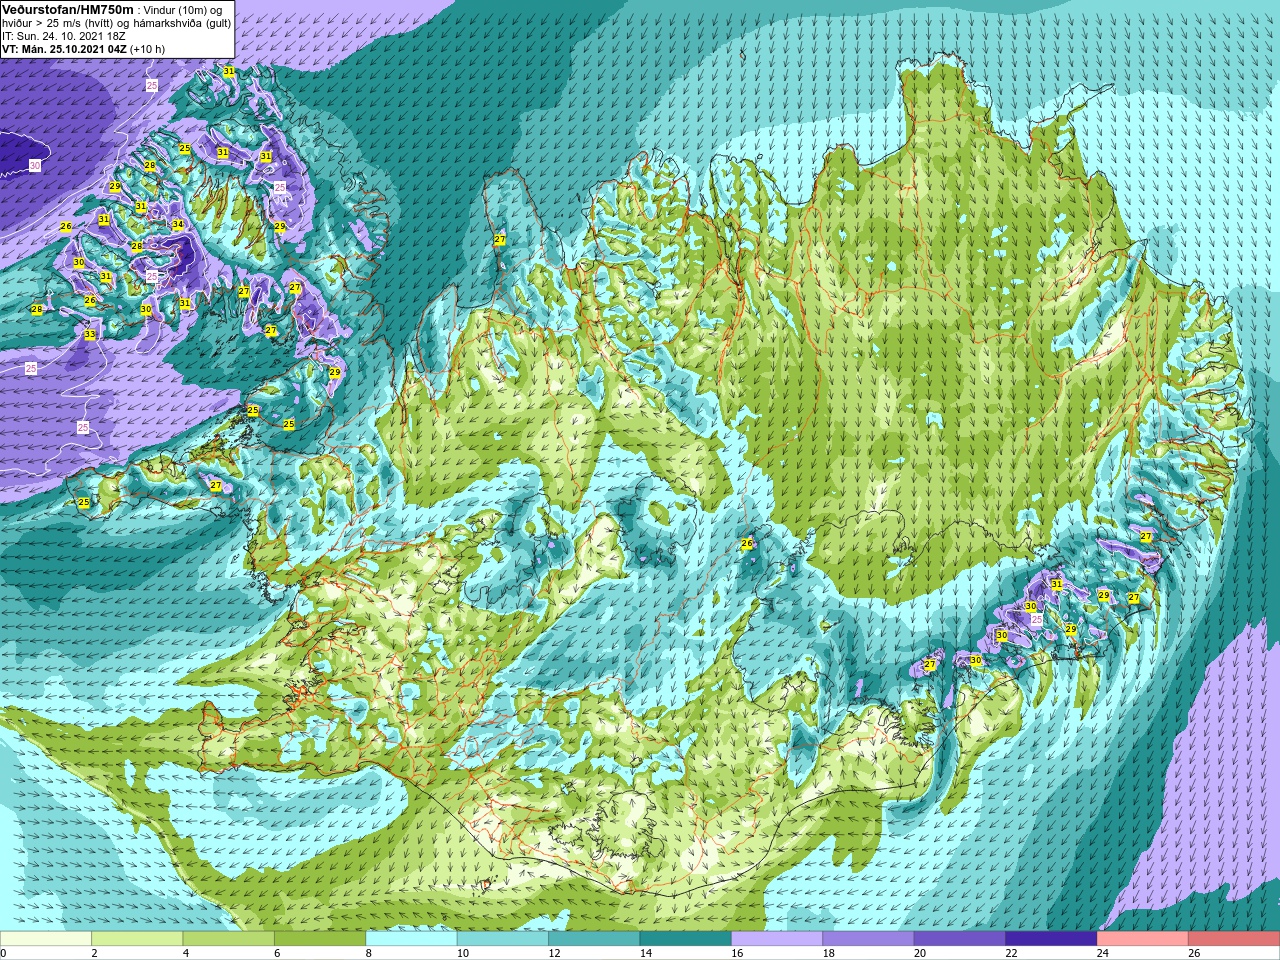
Task: Click the 14–16 m/s dark teal legend swatch
Action: pos(686,938)
